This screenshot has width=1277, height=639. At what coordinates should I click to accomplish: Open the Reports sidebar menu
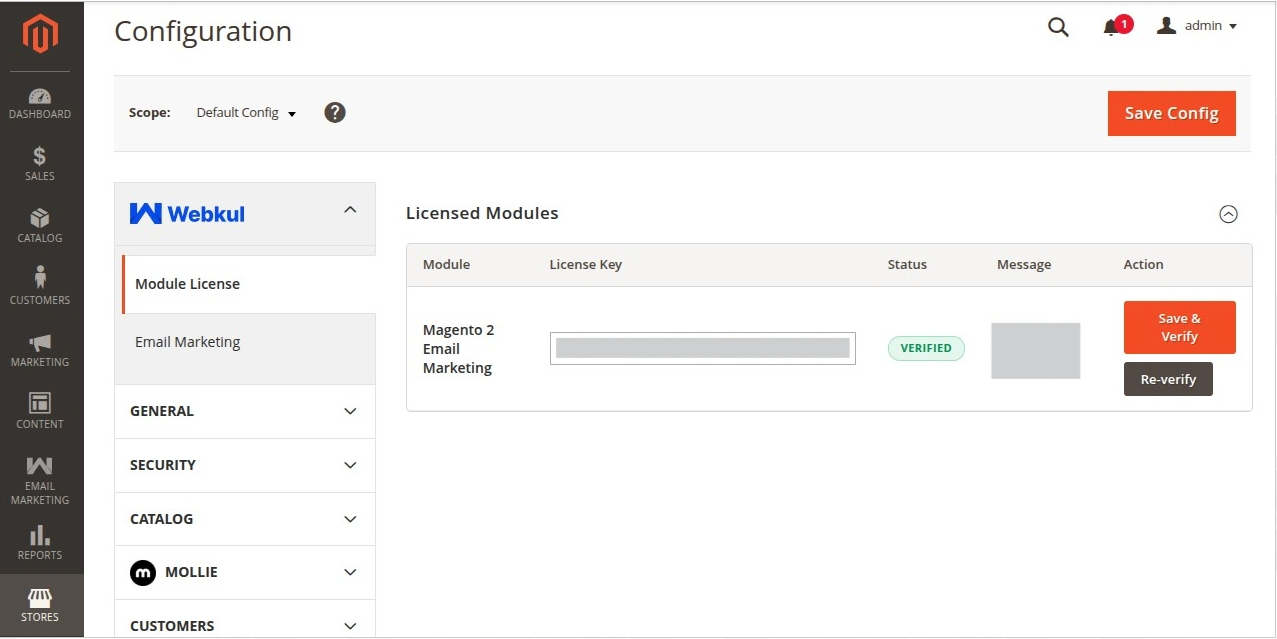click(40, 543)
